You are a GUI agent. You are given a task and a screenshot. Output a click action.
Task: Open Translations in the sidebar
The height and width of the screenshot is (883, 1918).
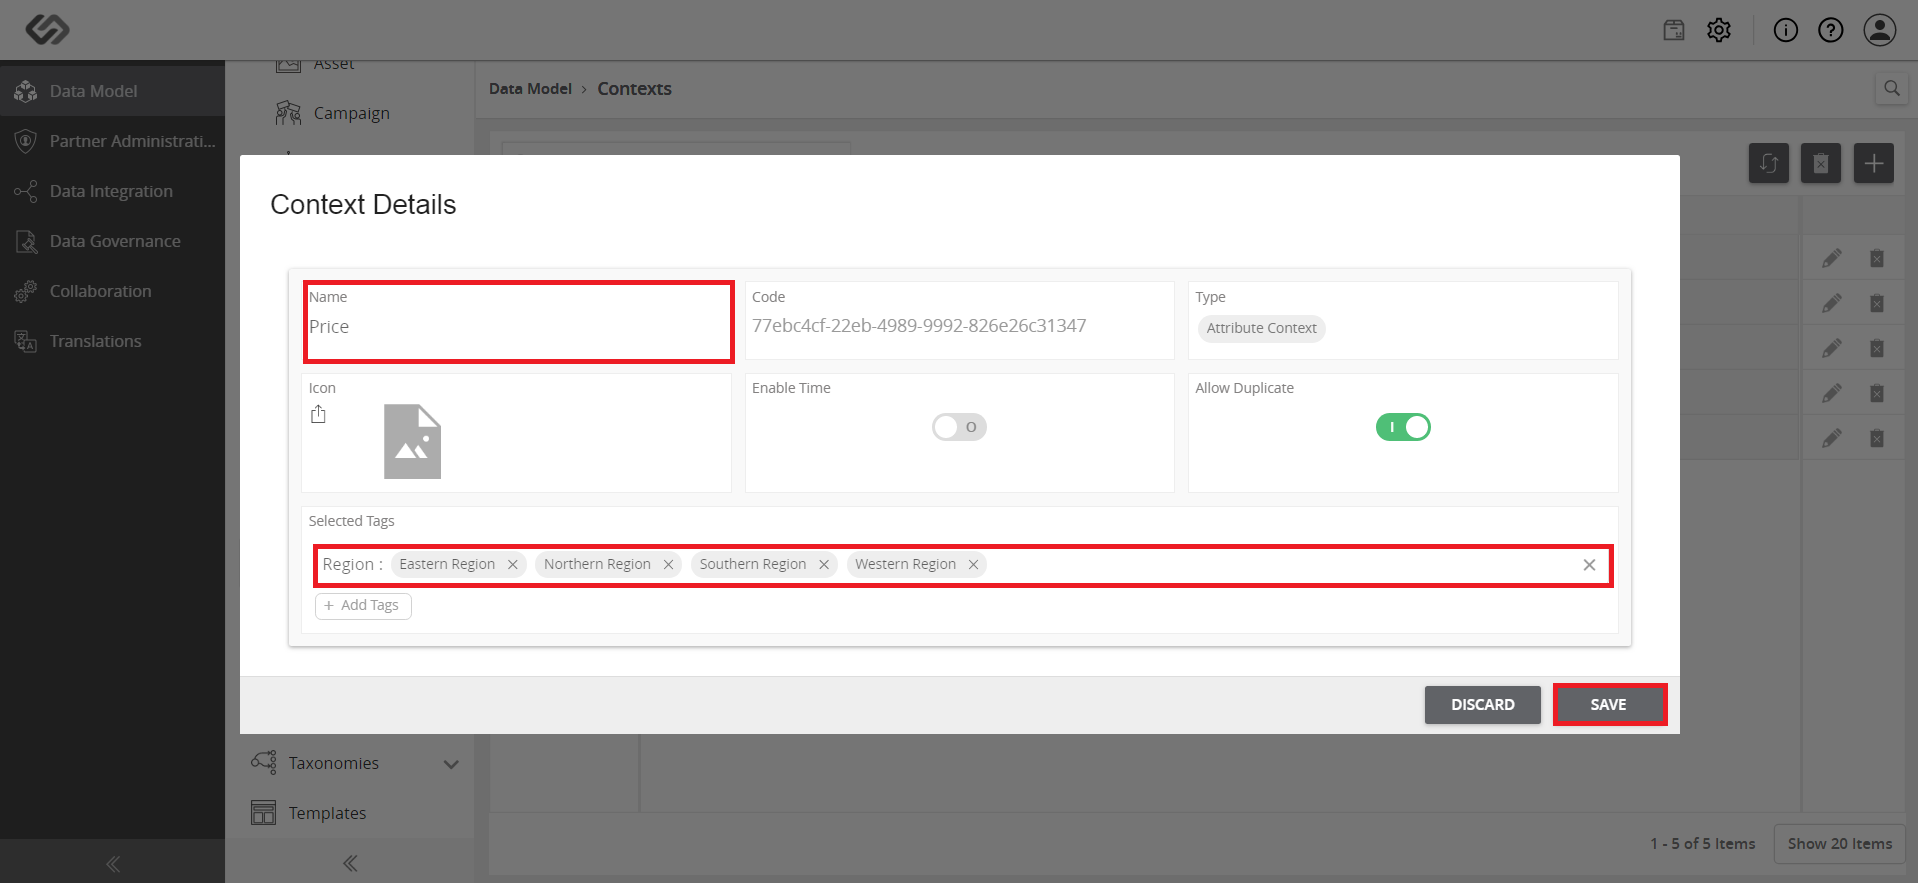(x=112, y=341)
